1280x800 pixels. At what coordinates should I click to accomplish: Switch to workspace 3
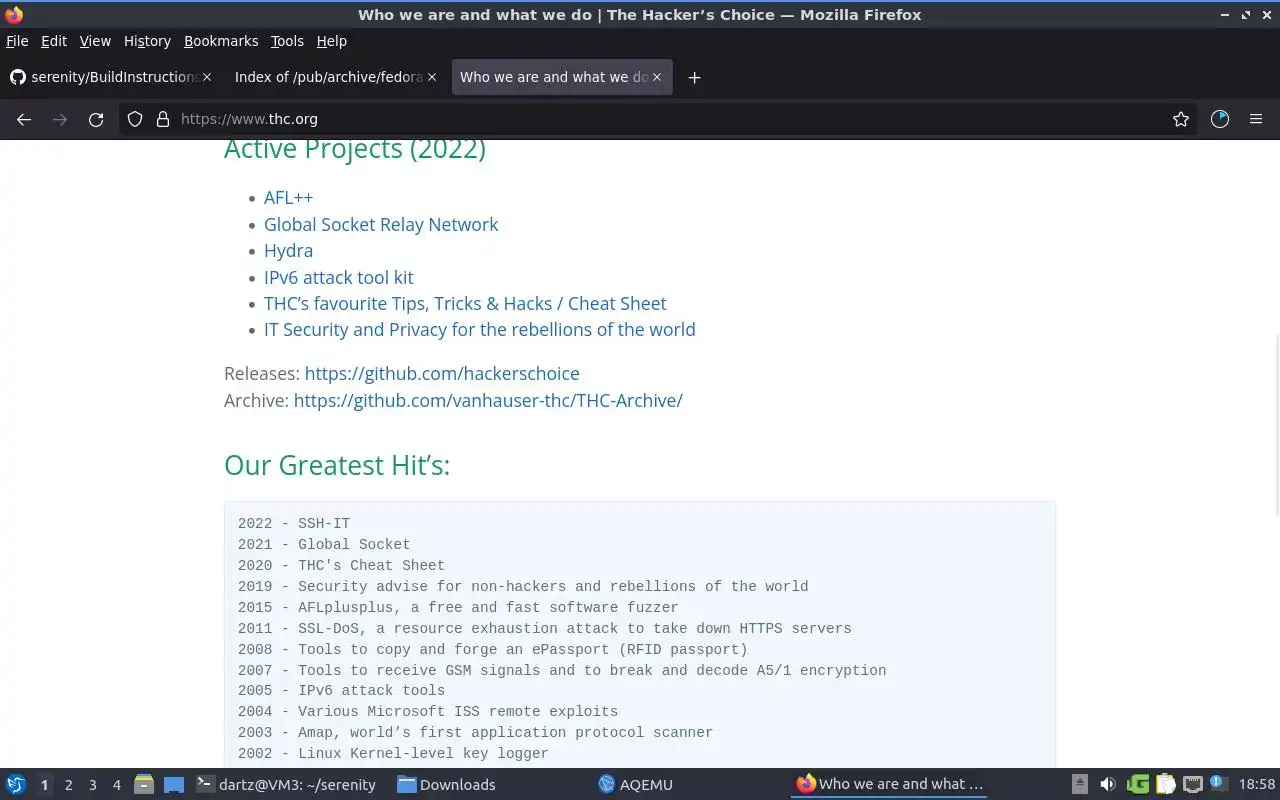(92, 785)
